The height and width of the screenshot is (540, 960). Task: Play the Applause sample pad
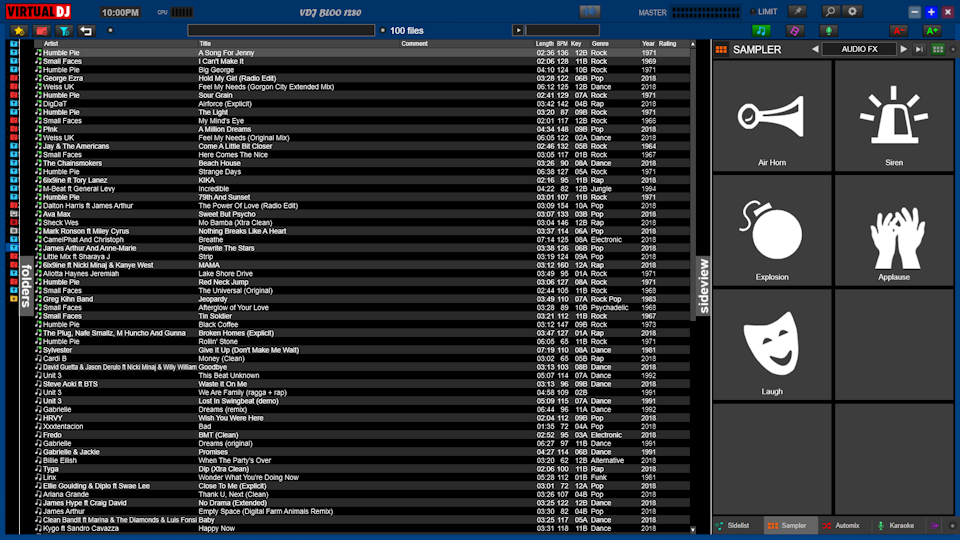coord(894,230)
